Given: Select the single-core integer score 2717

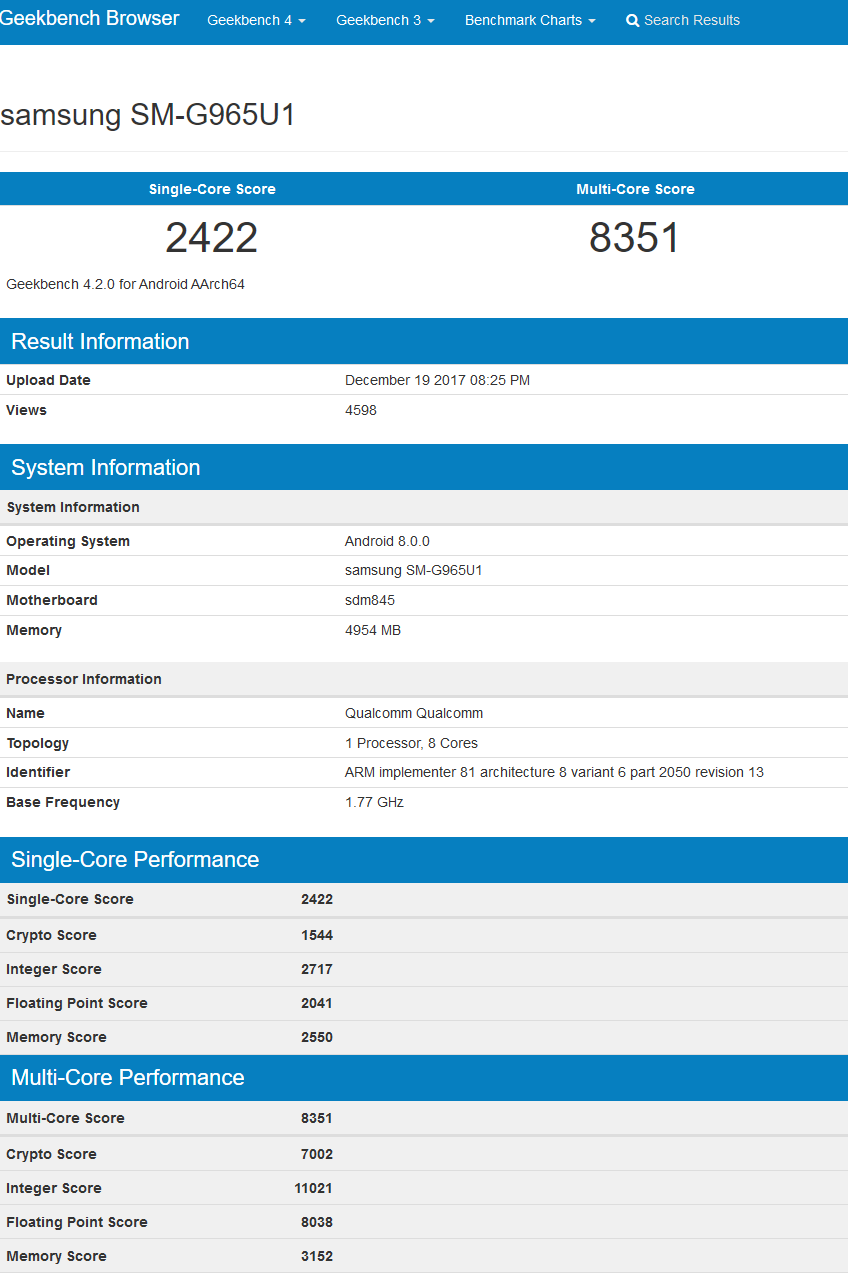Looking at the screenshot, I should coord(317,969).
